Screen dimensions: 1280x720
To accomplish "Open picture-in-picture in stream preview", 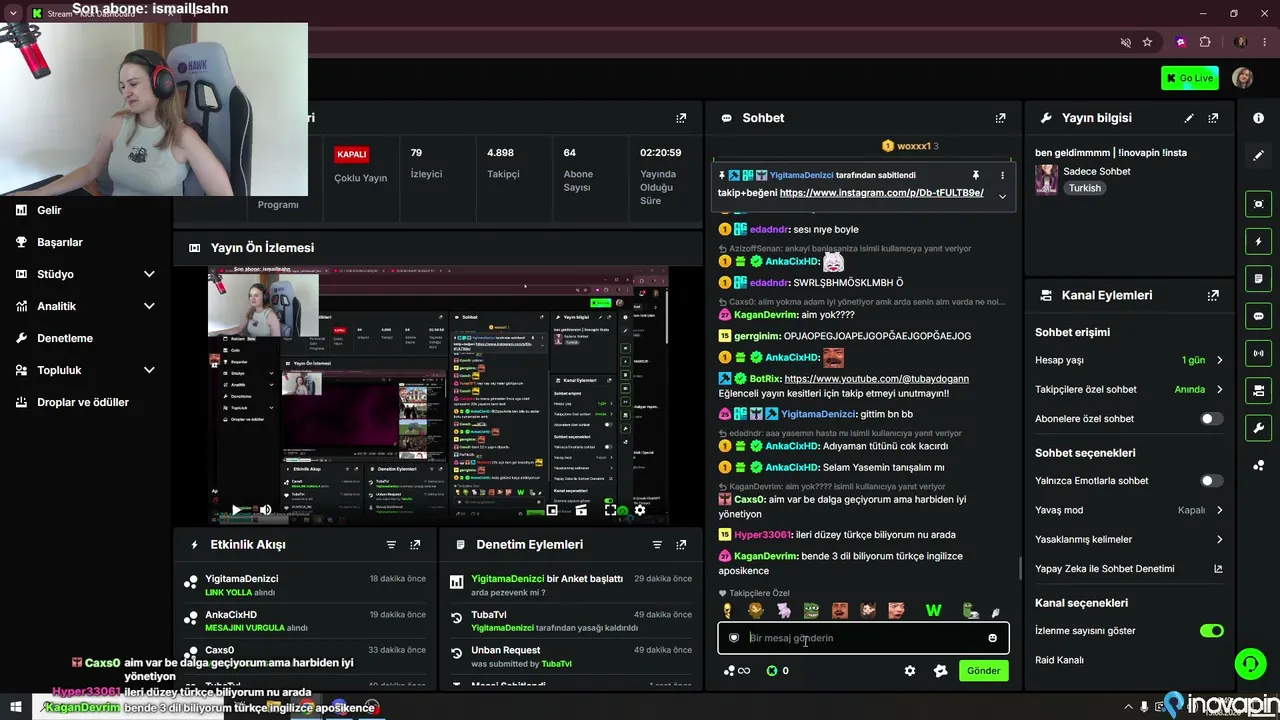I will [x=552, y=510].
